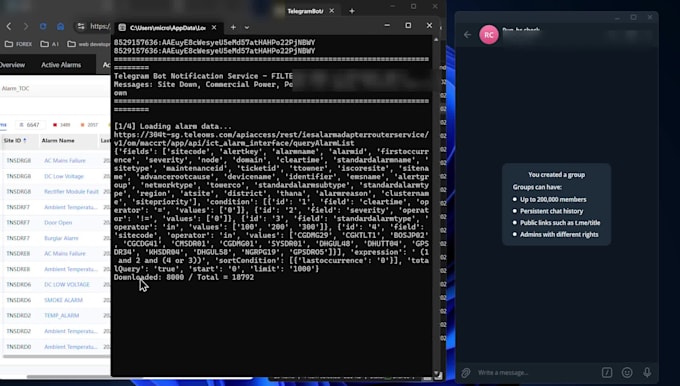This screenshot has width=680, height=386.
Task: Open the AC Mains Failure alarm for TNSDRG8
Action: point(65,160)
